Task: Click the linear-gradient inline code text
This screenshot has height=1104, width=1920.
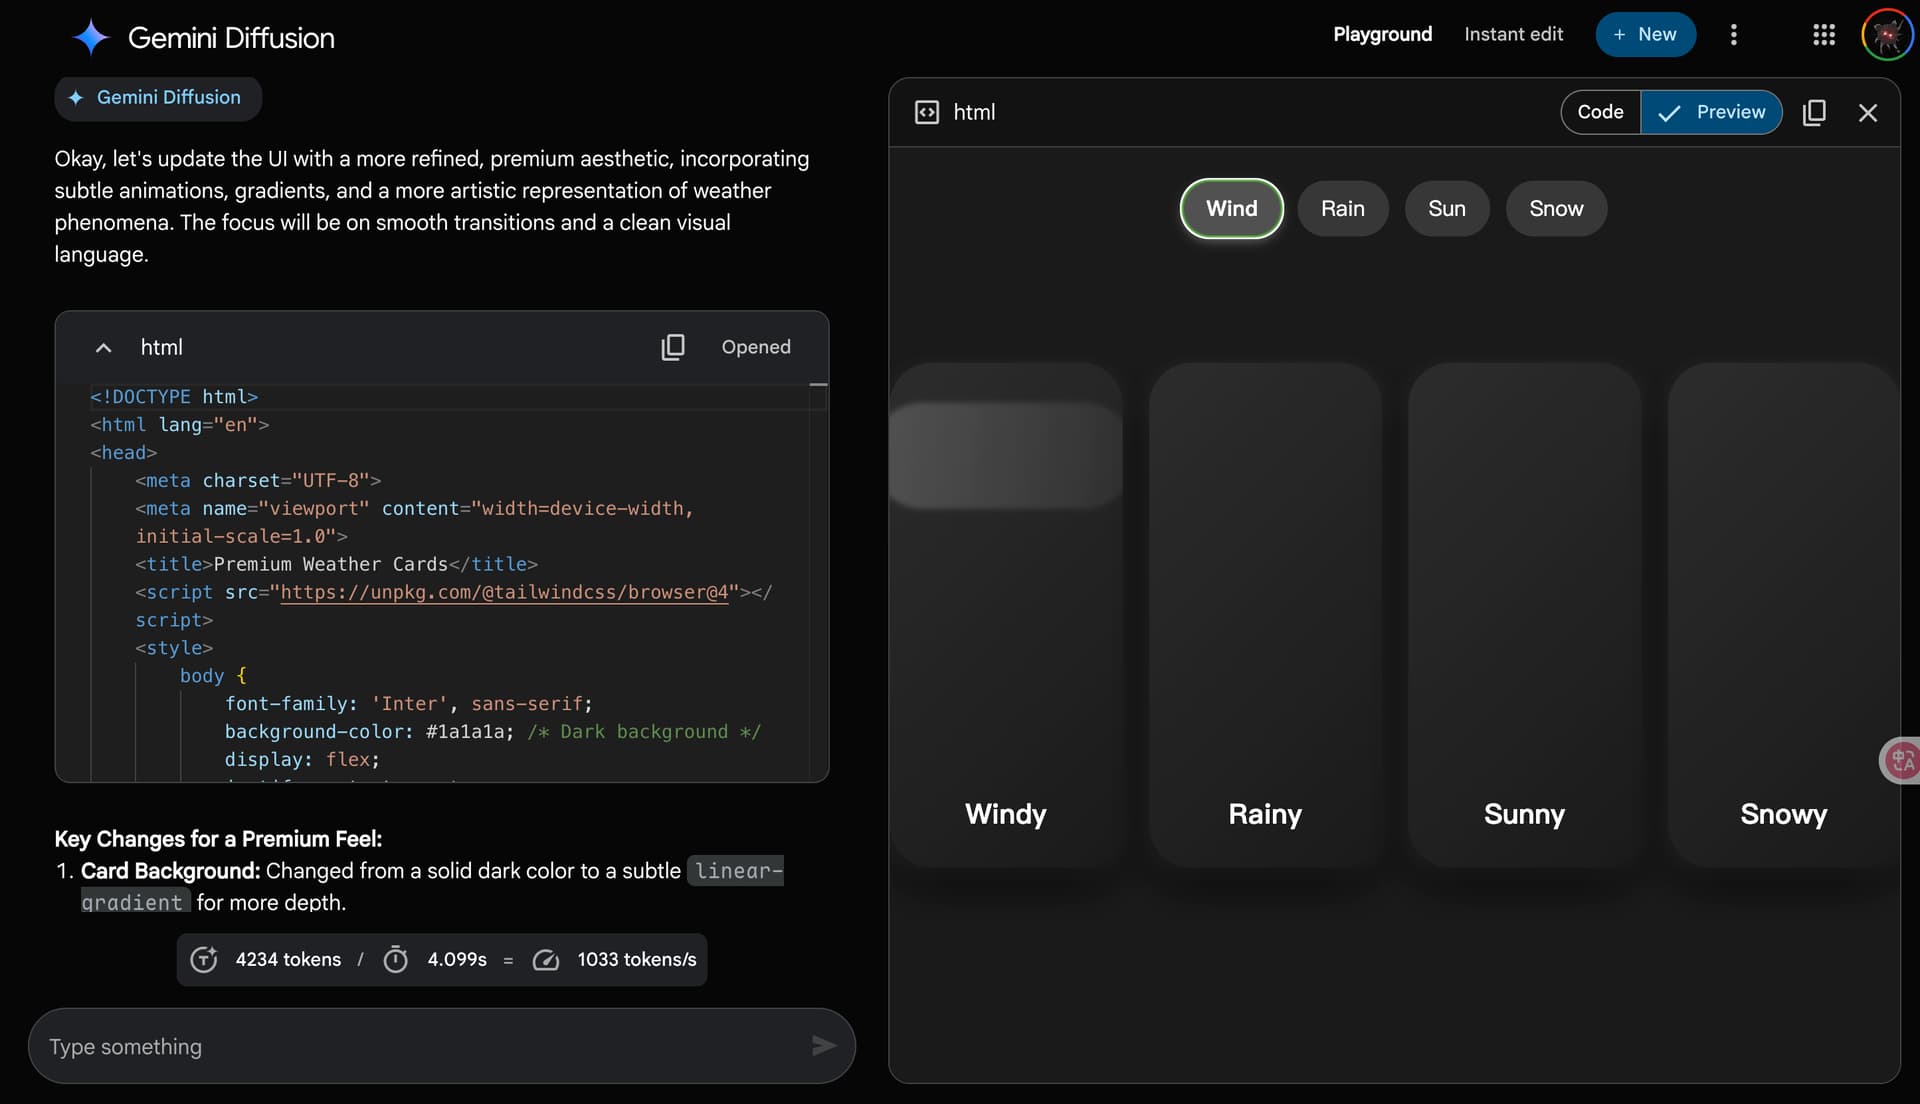Action: tap(433, 886)
